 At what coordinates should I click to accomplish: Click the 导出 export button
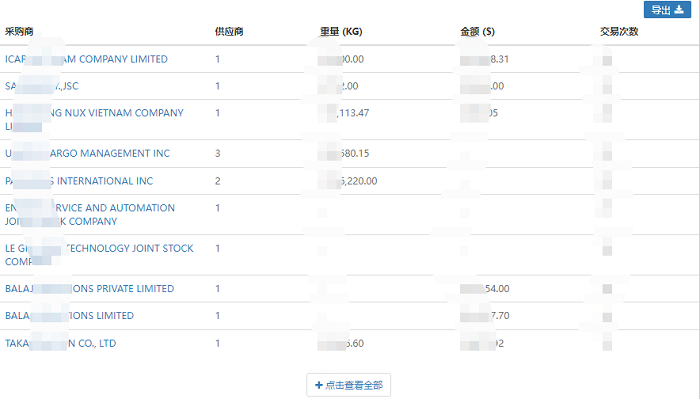667,9
